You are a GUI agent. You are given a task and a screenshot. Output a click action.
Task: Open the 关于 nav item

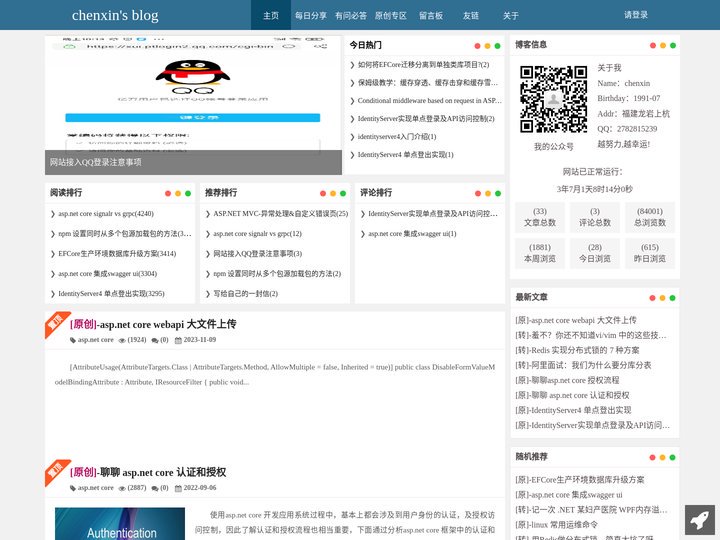511,15
